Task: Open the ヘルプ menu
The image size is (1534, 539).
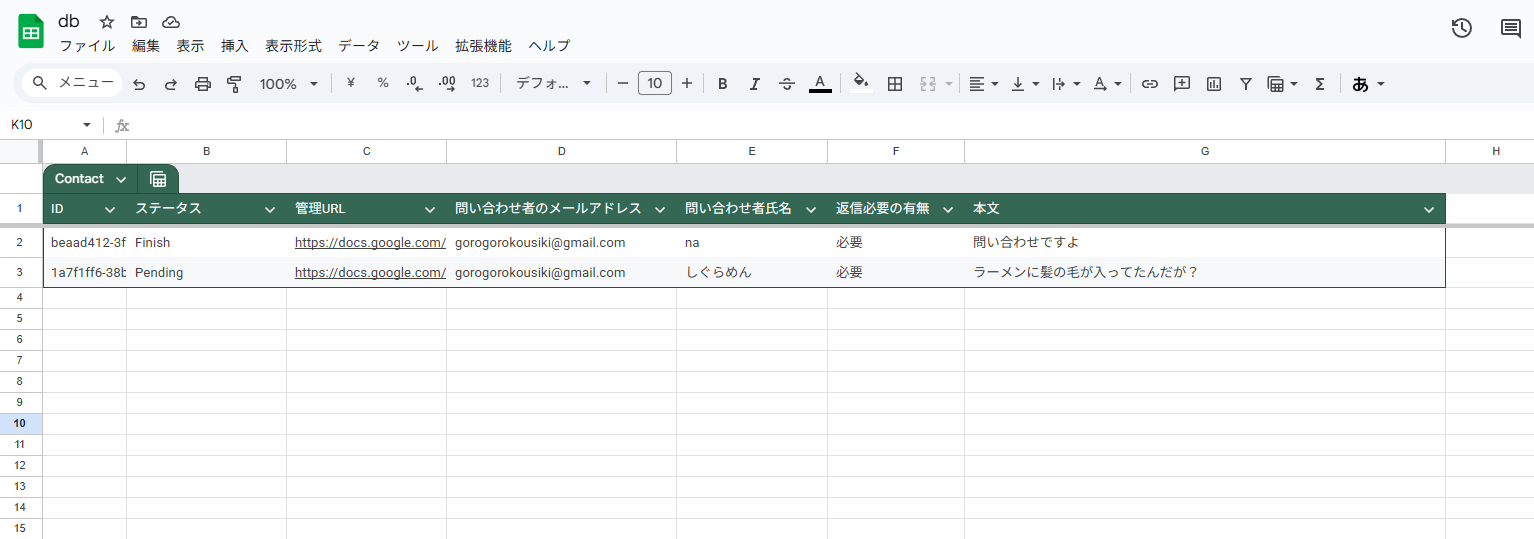Action: [549, 46]
